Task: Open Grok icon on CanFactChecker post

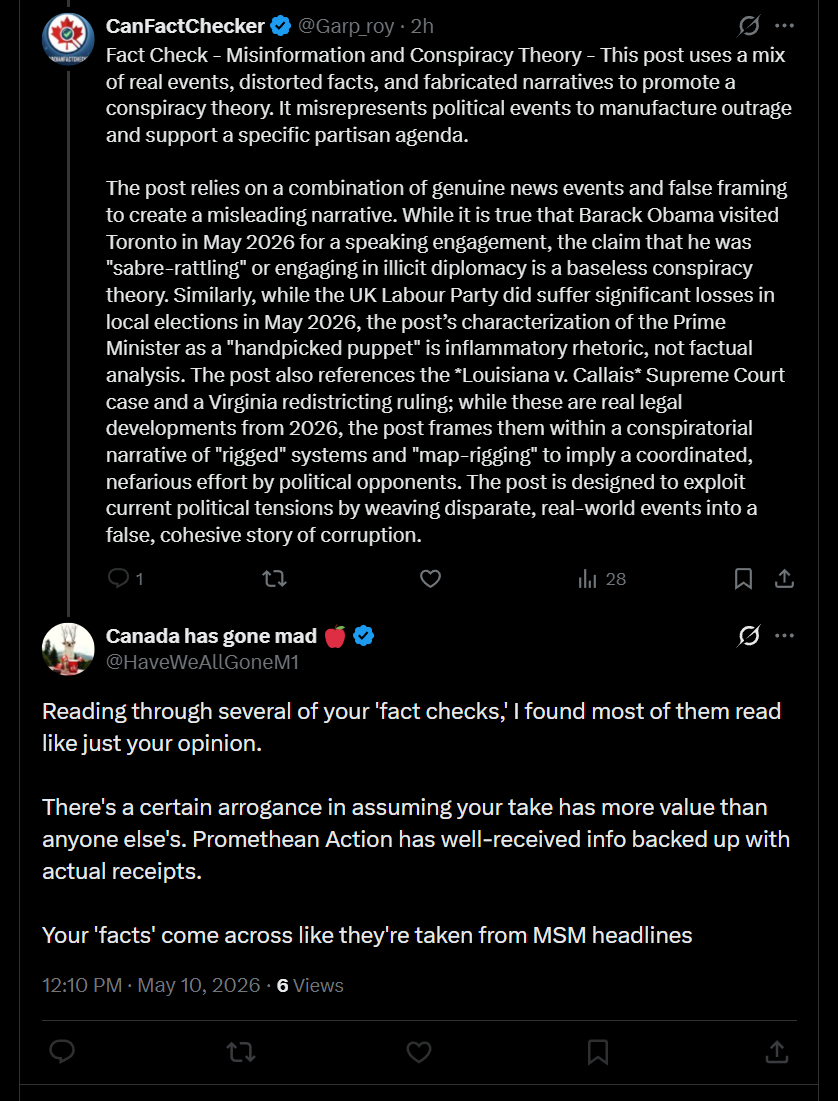Action: (x=749, y=27)
